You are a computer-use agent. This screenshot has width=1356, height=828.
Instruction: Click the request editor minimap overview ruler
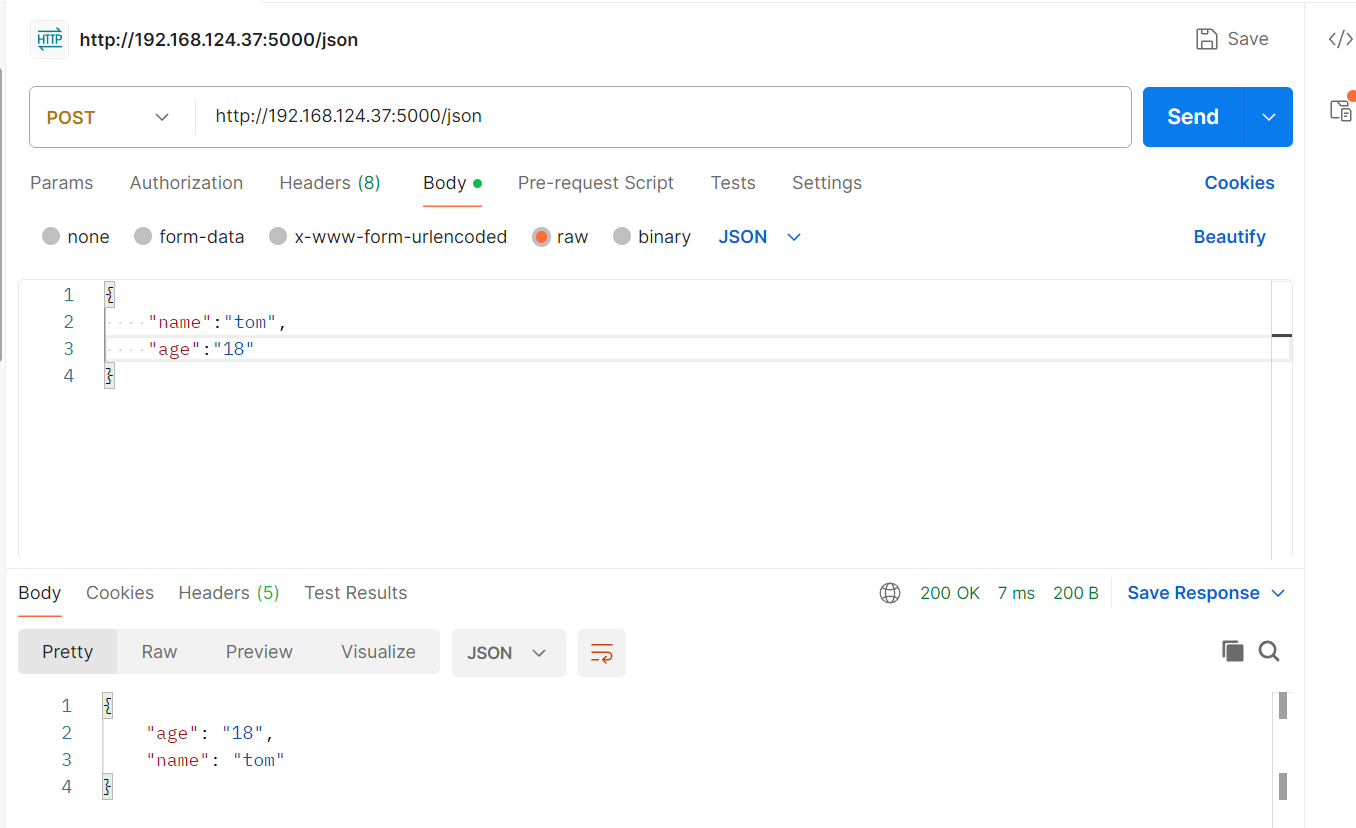click(1281, 420)
